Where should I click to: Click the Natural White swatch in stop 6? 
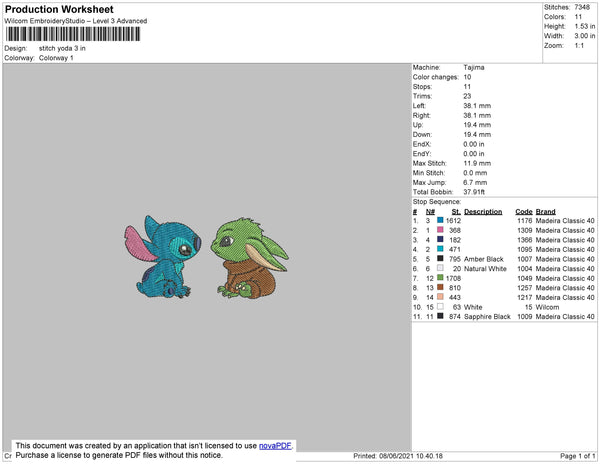(440, 268)
